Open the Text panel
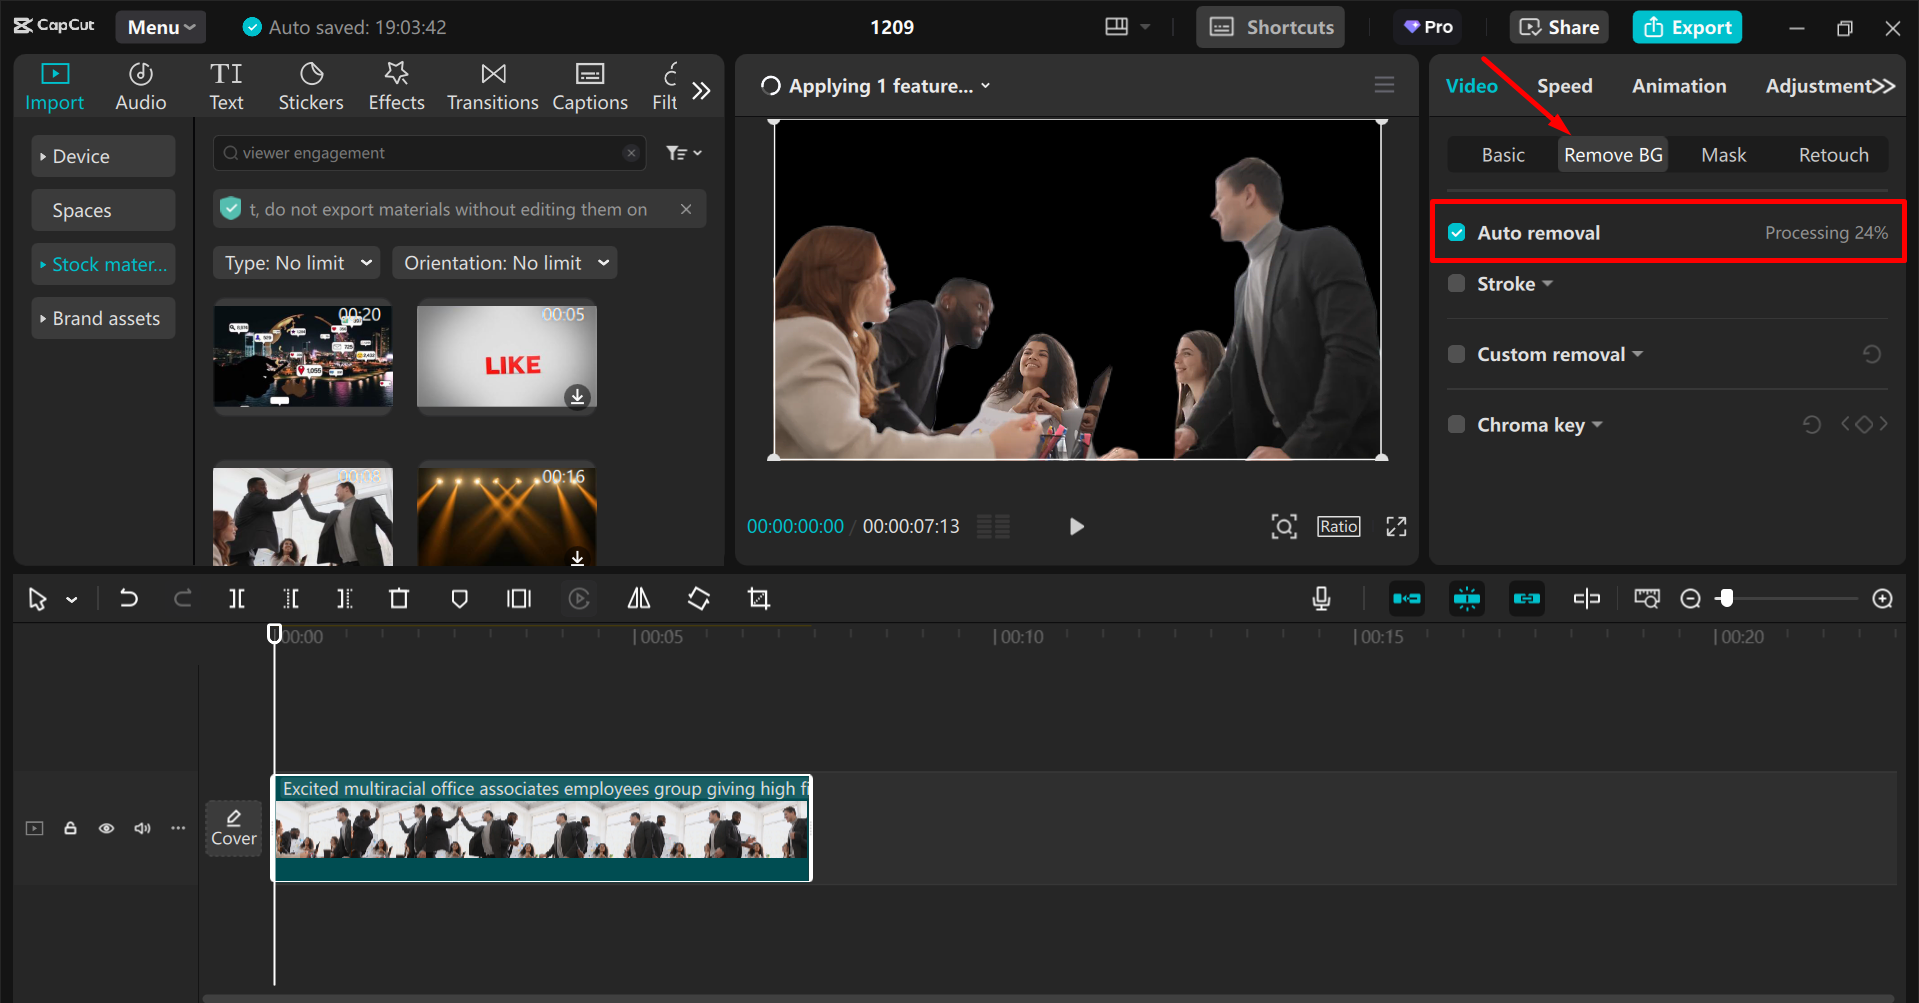 pos(226,86)
